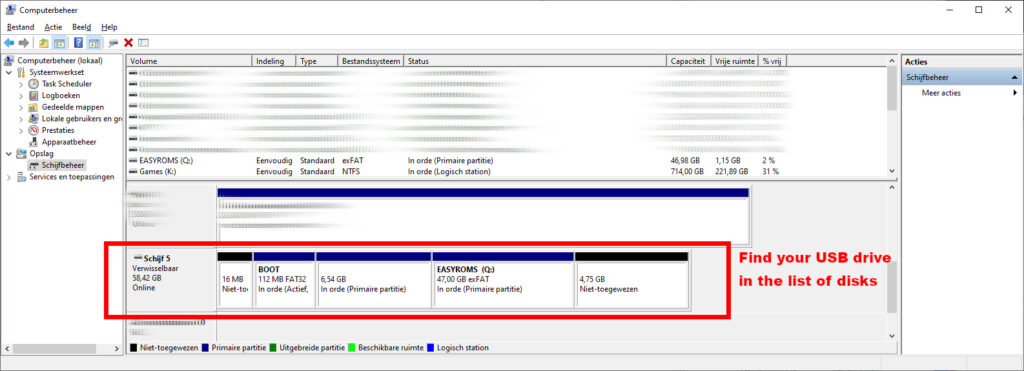Open the Beeld menu
The image size is (1024, 371).
[82, 27]
